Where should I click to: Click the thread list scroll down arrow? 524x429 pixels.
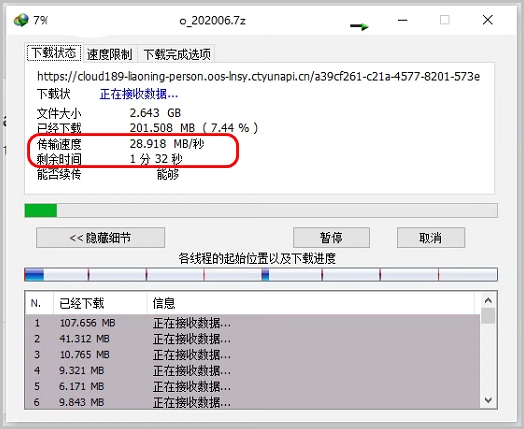pos(488,400)
